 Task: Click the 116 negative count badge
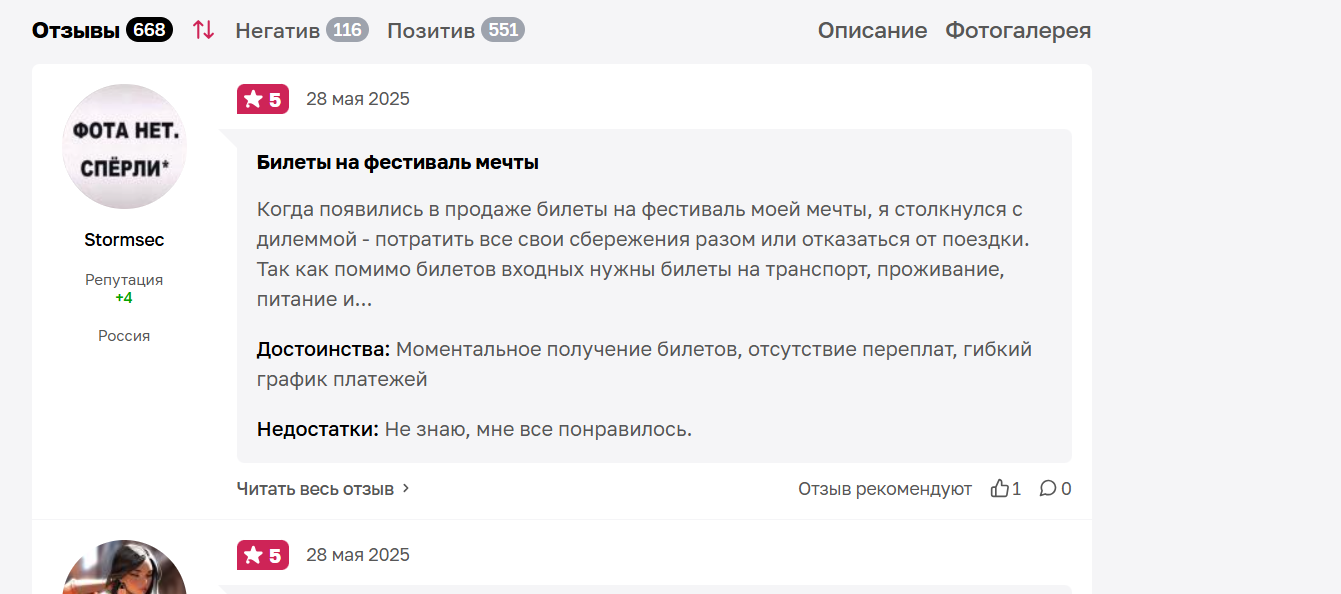[x=347, y=30]
